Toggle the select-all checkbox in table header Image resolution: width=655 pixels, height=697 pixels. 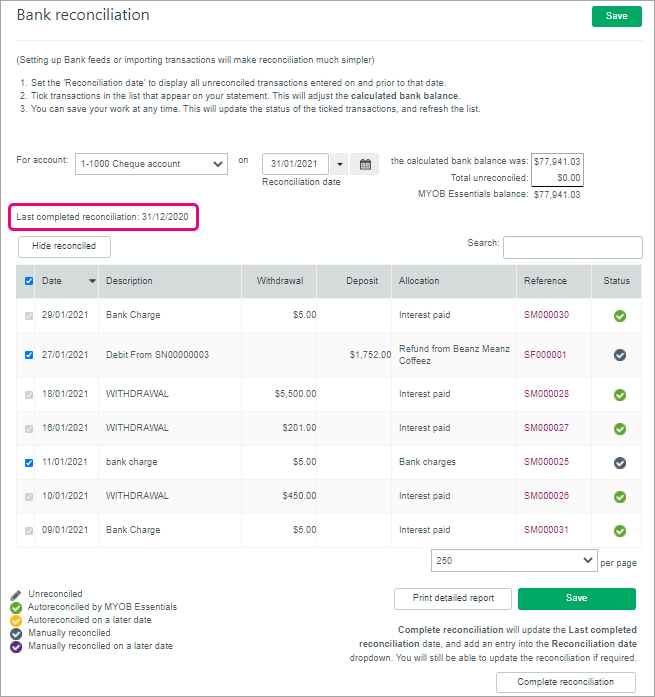pyautogui.click(x=28, y=281)
